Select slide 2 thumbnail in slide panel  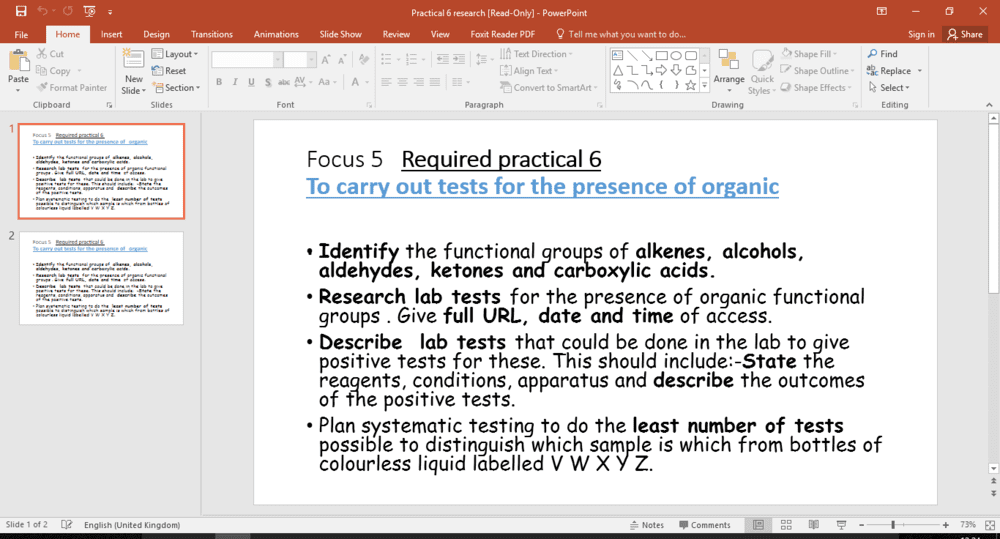(101, 277)
